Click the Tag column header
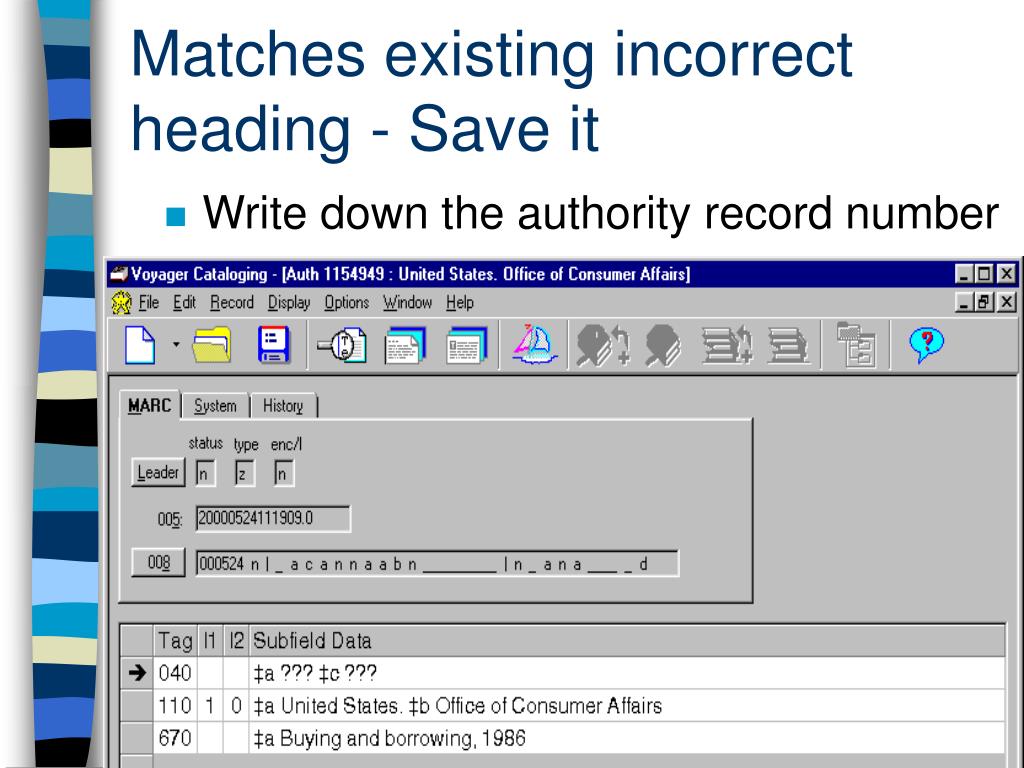1024x768 pixels. click(x=174, y=641)
